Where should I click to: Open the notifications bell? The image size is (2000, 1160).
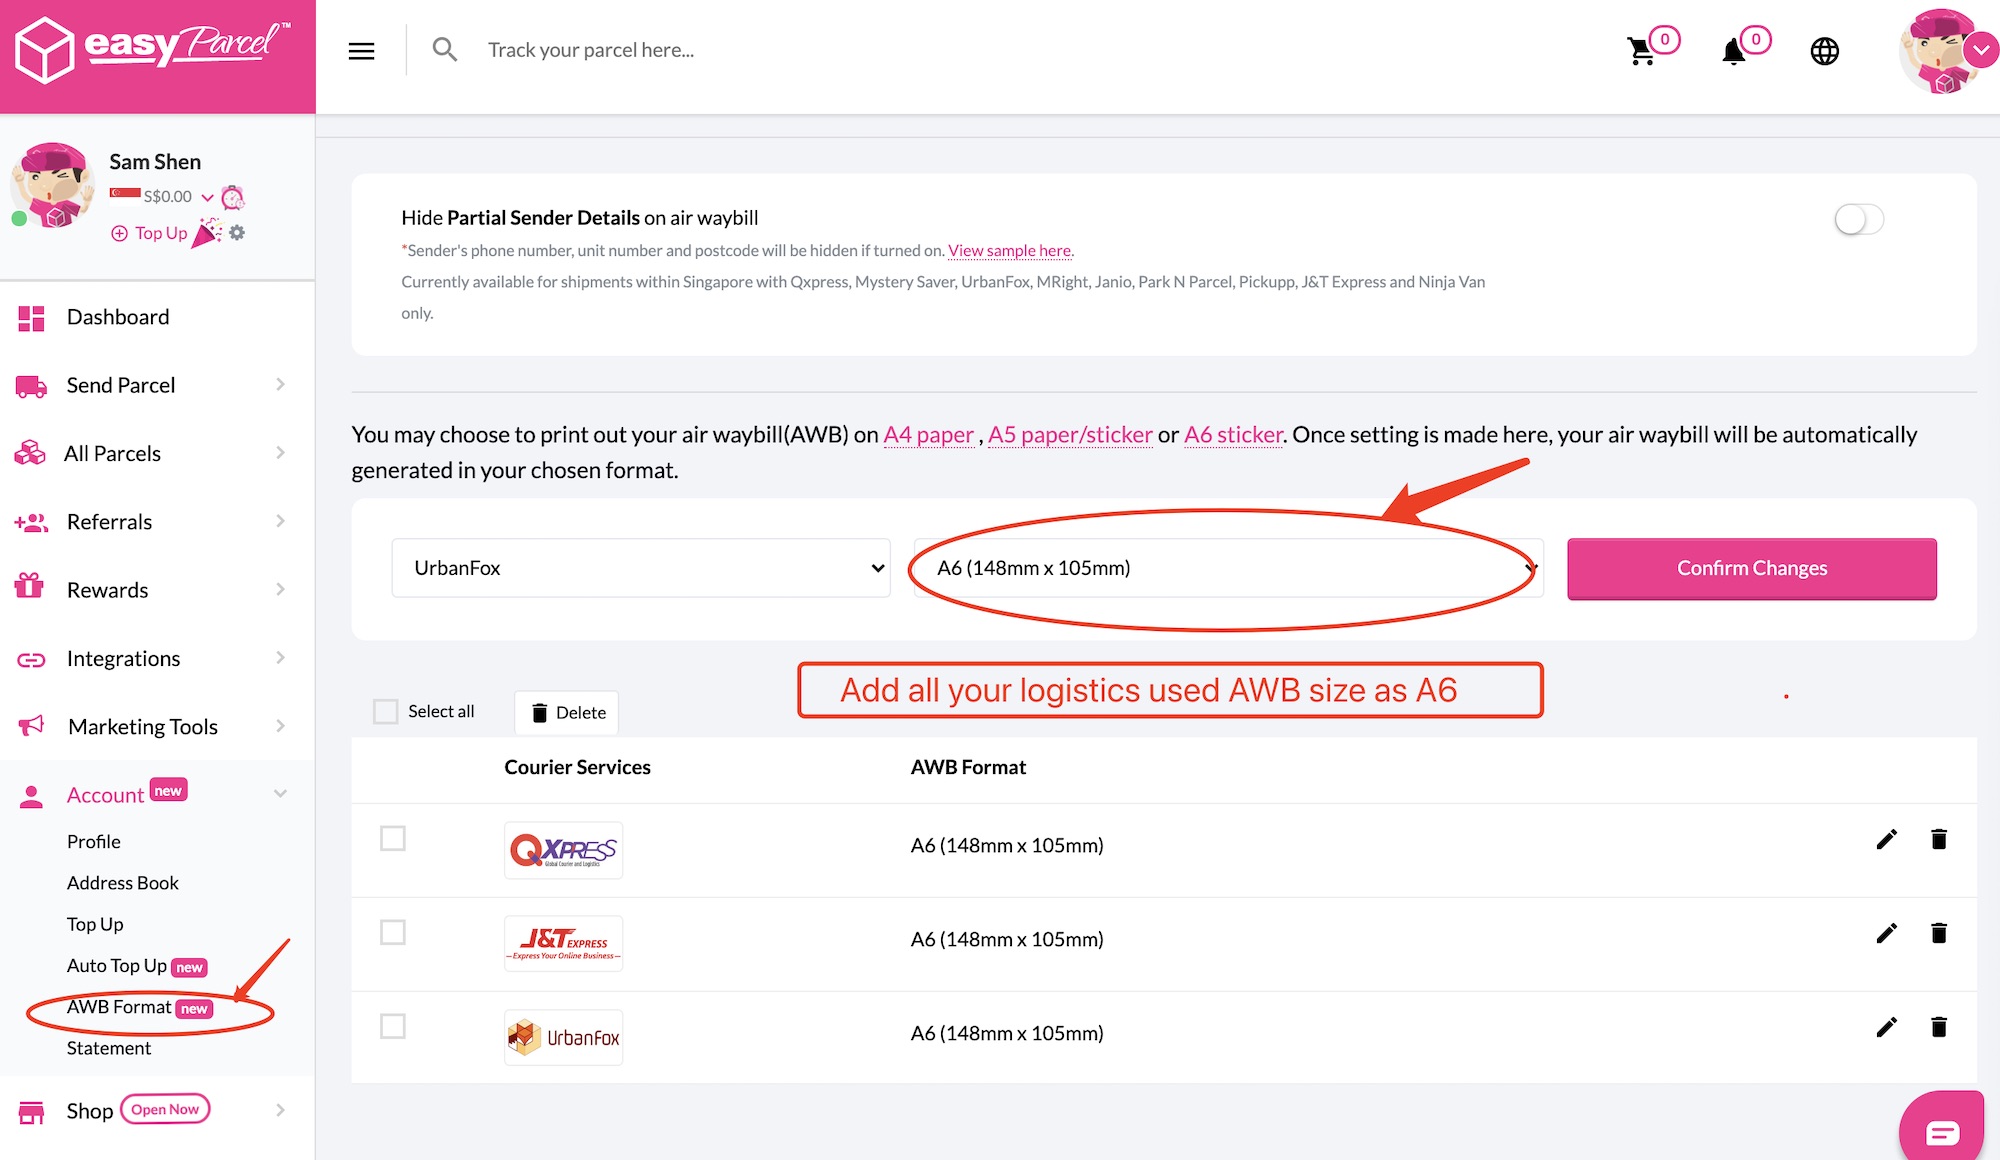pos(1734,51)
